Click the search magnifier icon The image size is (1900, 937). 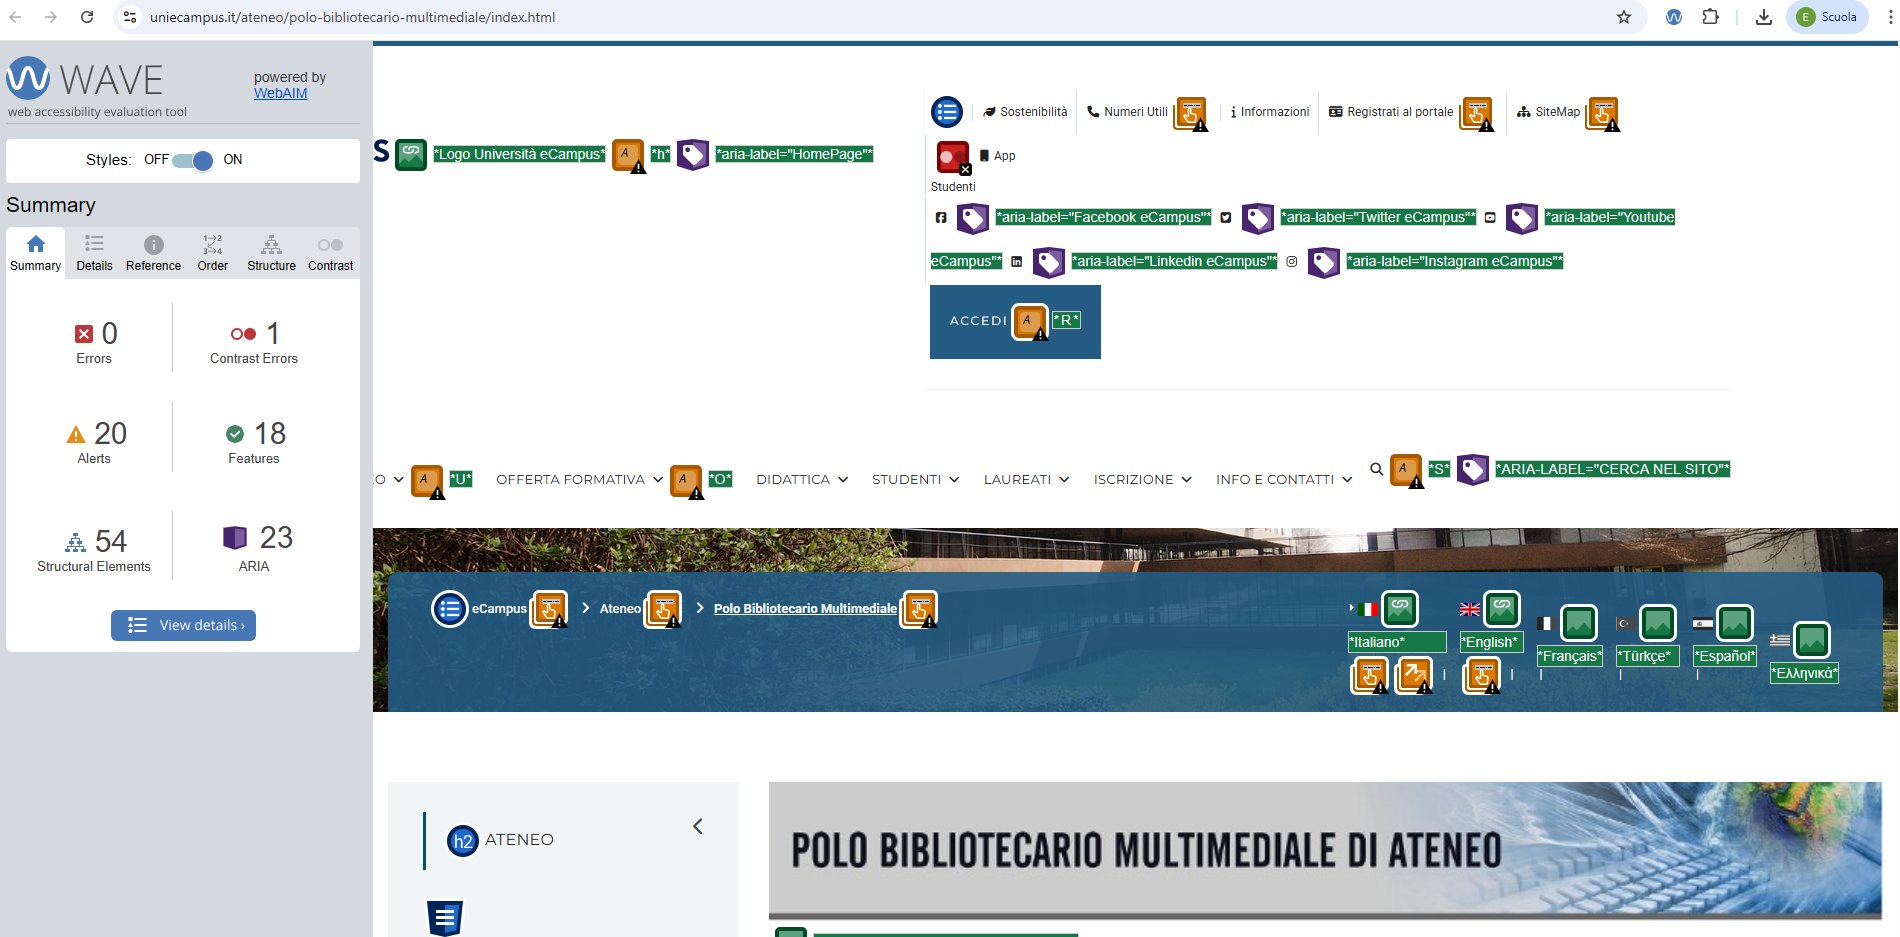tap(1376, 469)
